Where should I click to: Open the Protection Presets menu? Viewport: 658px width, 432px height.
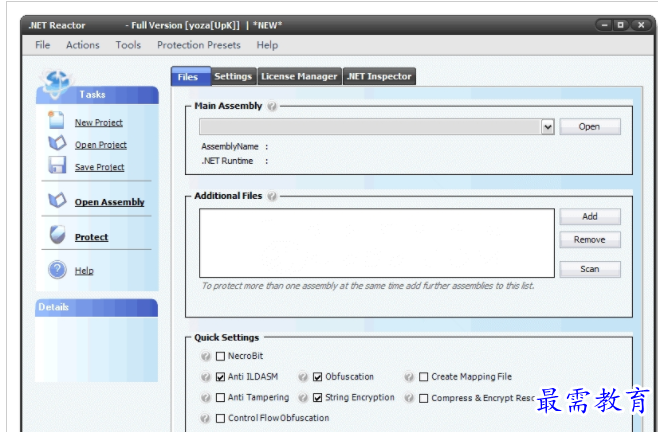(199, 45)
